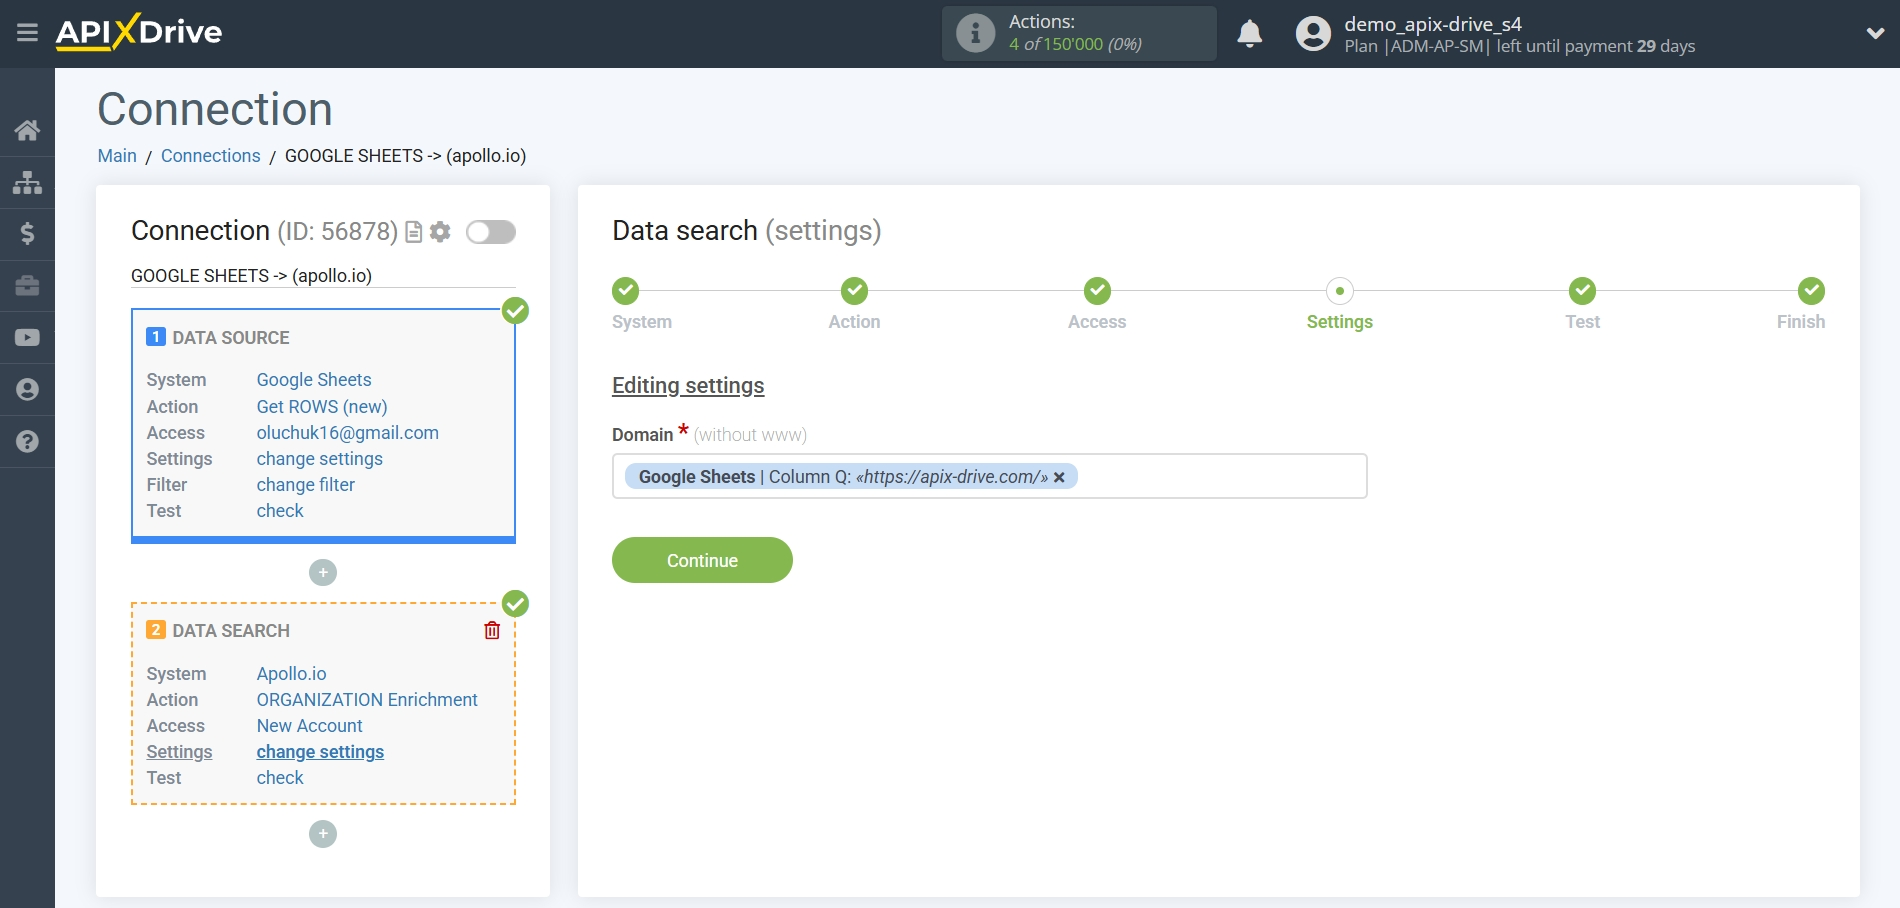Open notifications with the bell icon

tap(1250, 33)
